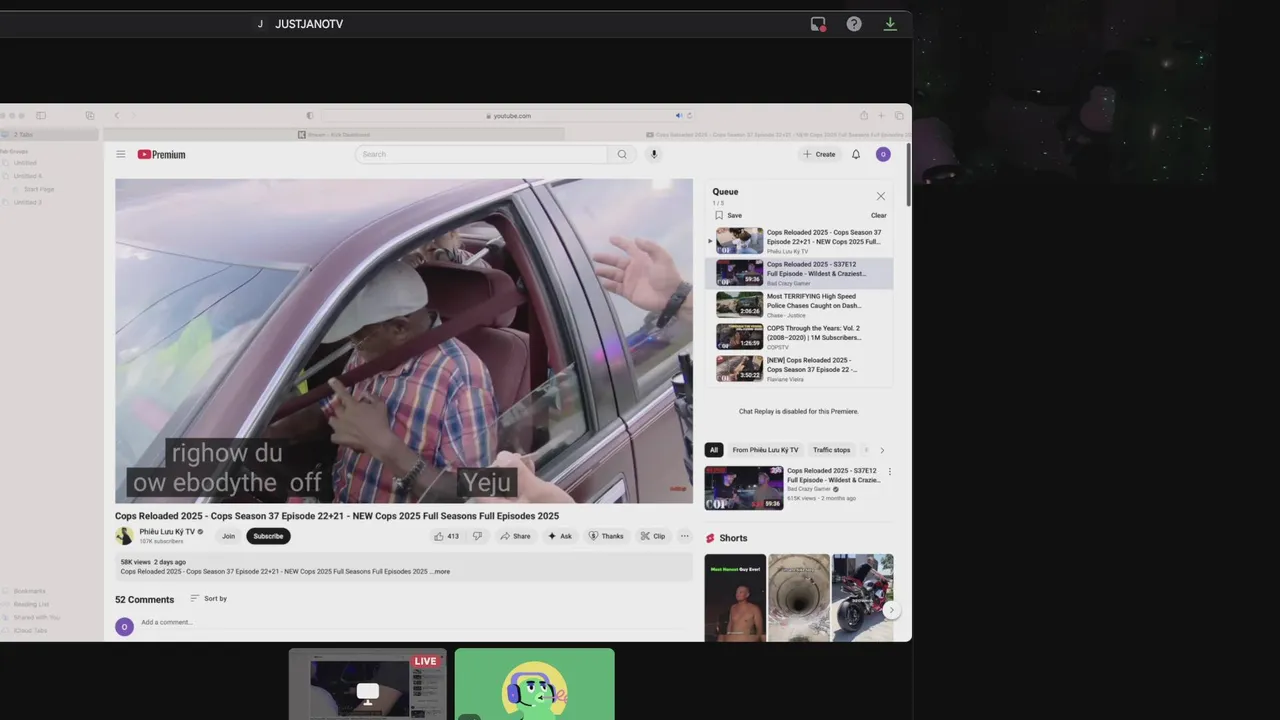Switch to Kick Dashboard Safari tab

pos(334,134)
